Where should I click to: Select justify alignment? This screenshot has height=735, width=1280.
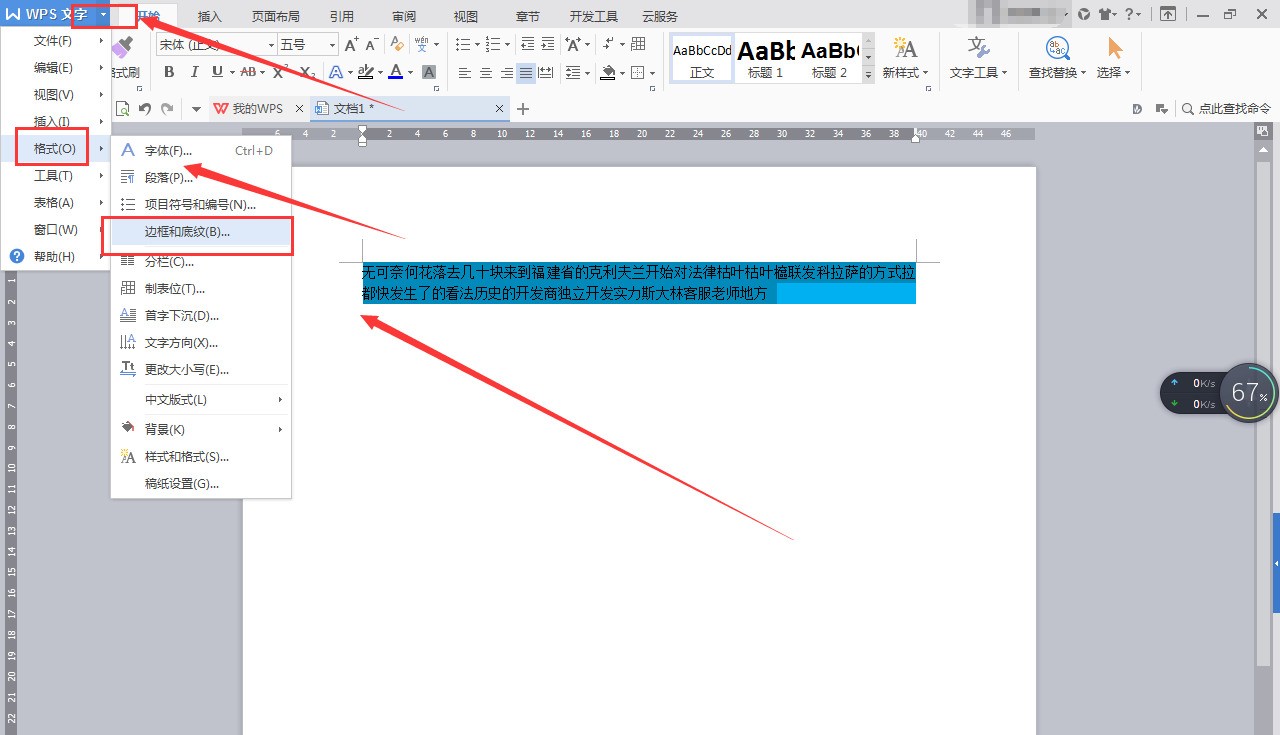[x=526, y=73]
